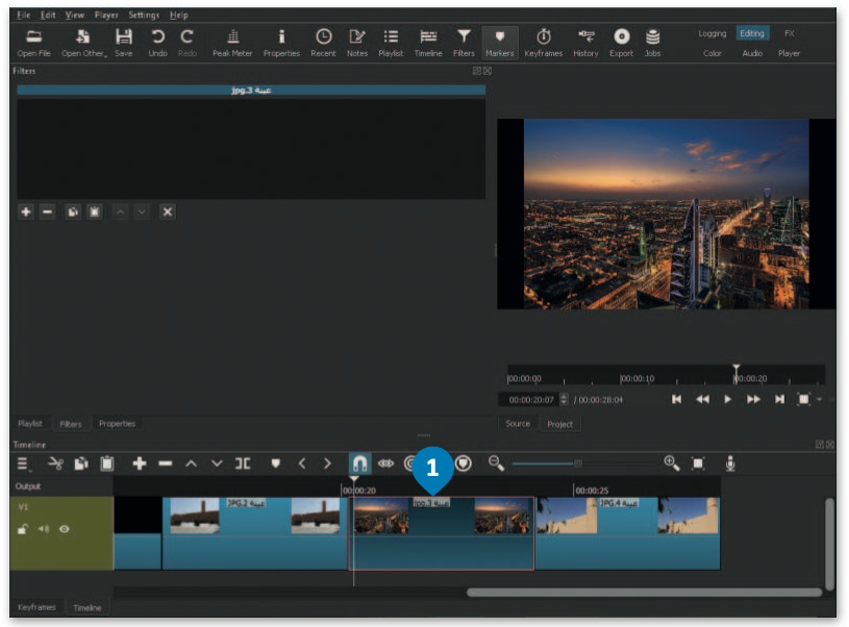Open the Player menu

point(106,15)
